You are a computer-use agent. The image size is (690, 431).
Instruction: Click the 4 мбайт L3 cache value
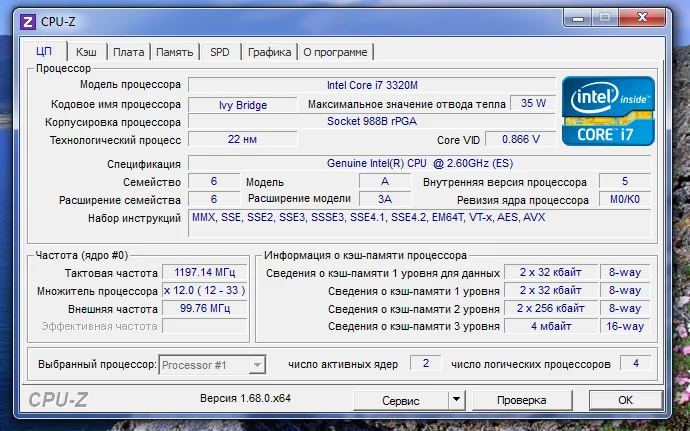coord(551,326)
